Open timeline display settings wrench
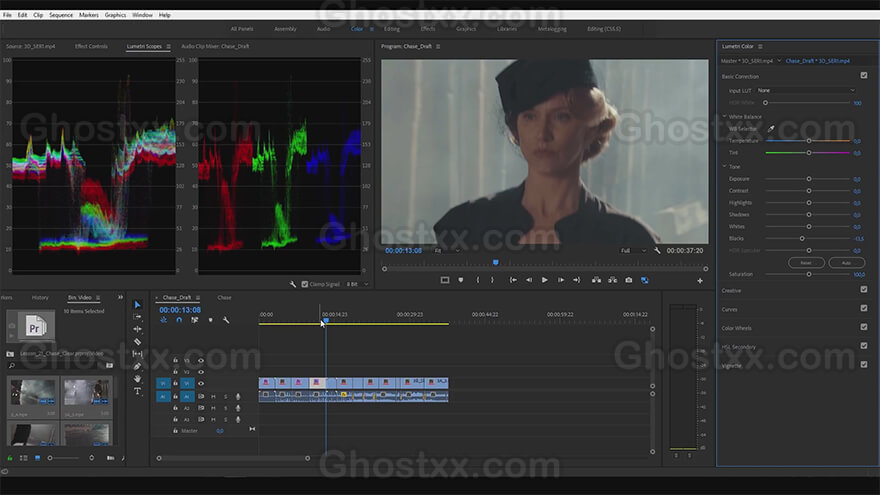The image size is (880, 495). coord(226,320)
